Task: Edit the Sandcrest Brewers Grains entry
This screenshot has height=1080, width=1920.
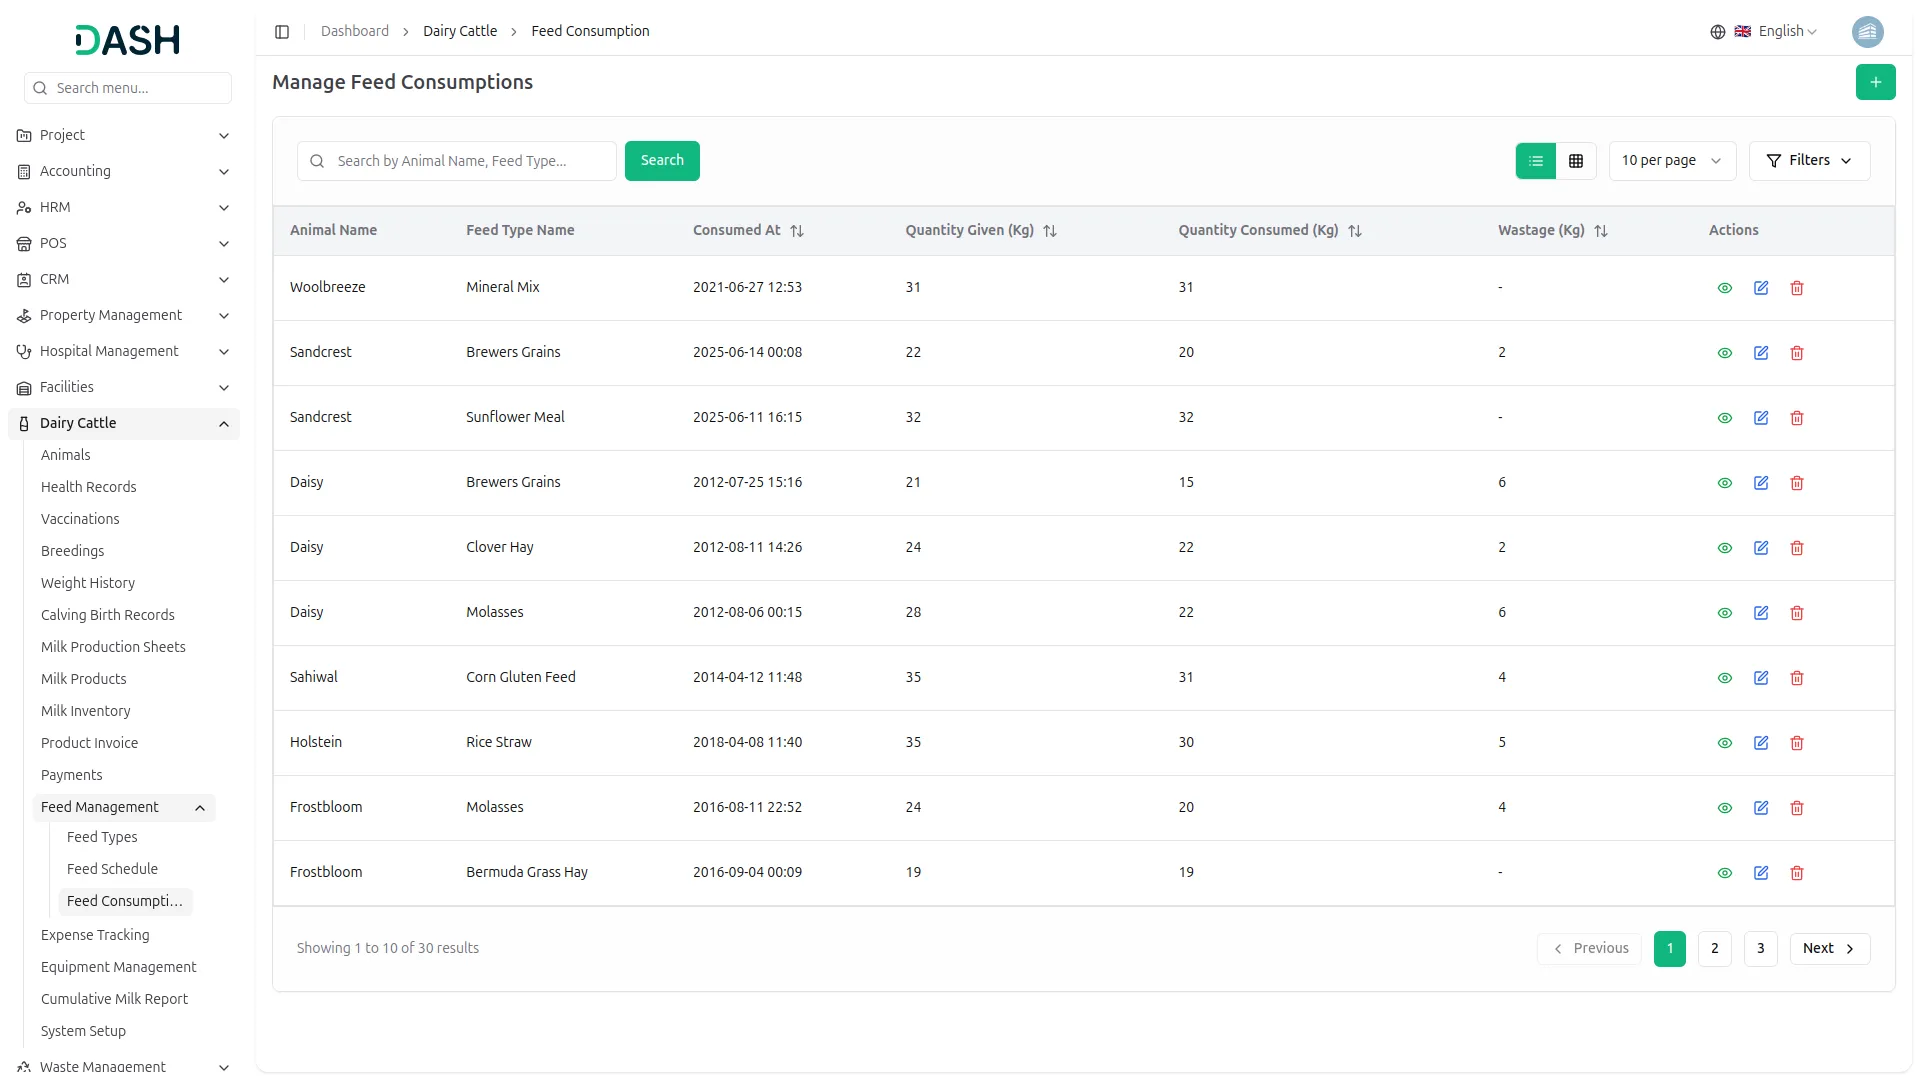Action: [x=1761, y=353]
